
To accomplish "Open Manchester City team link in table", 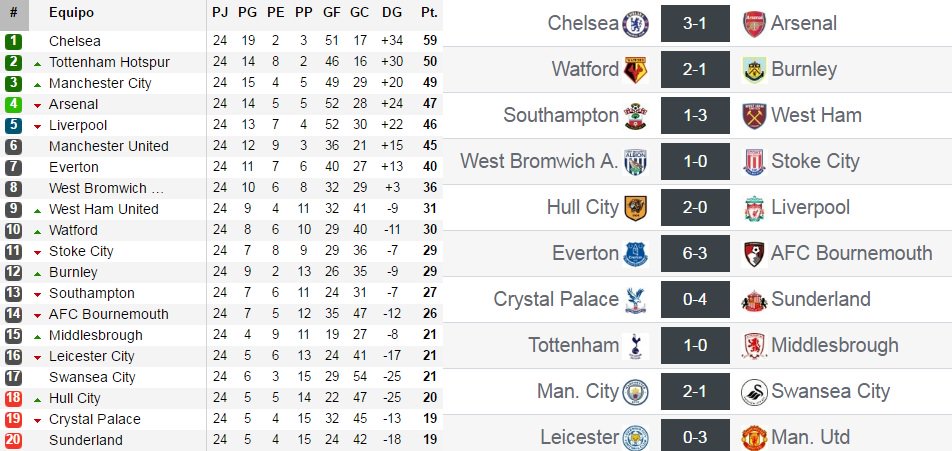I will [100, 84].
